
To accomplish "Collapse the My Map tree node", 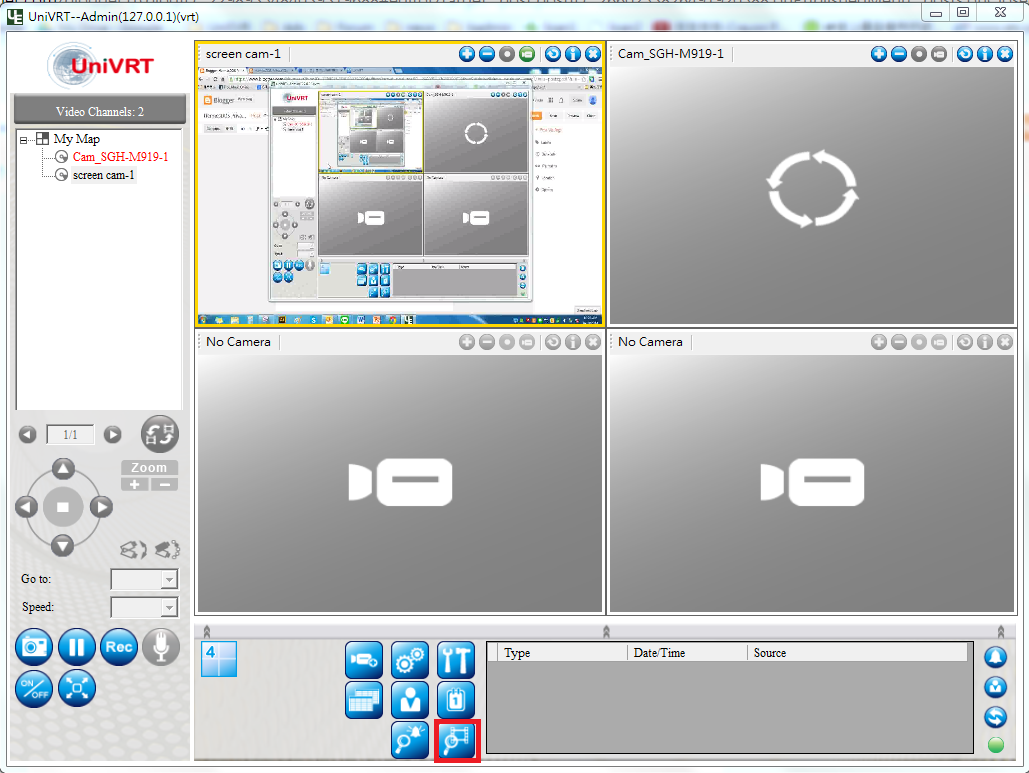I will [x=24, y=140].
